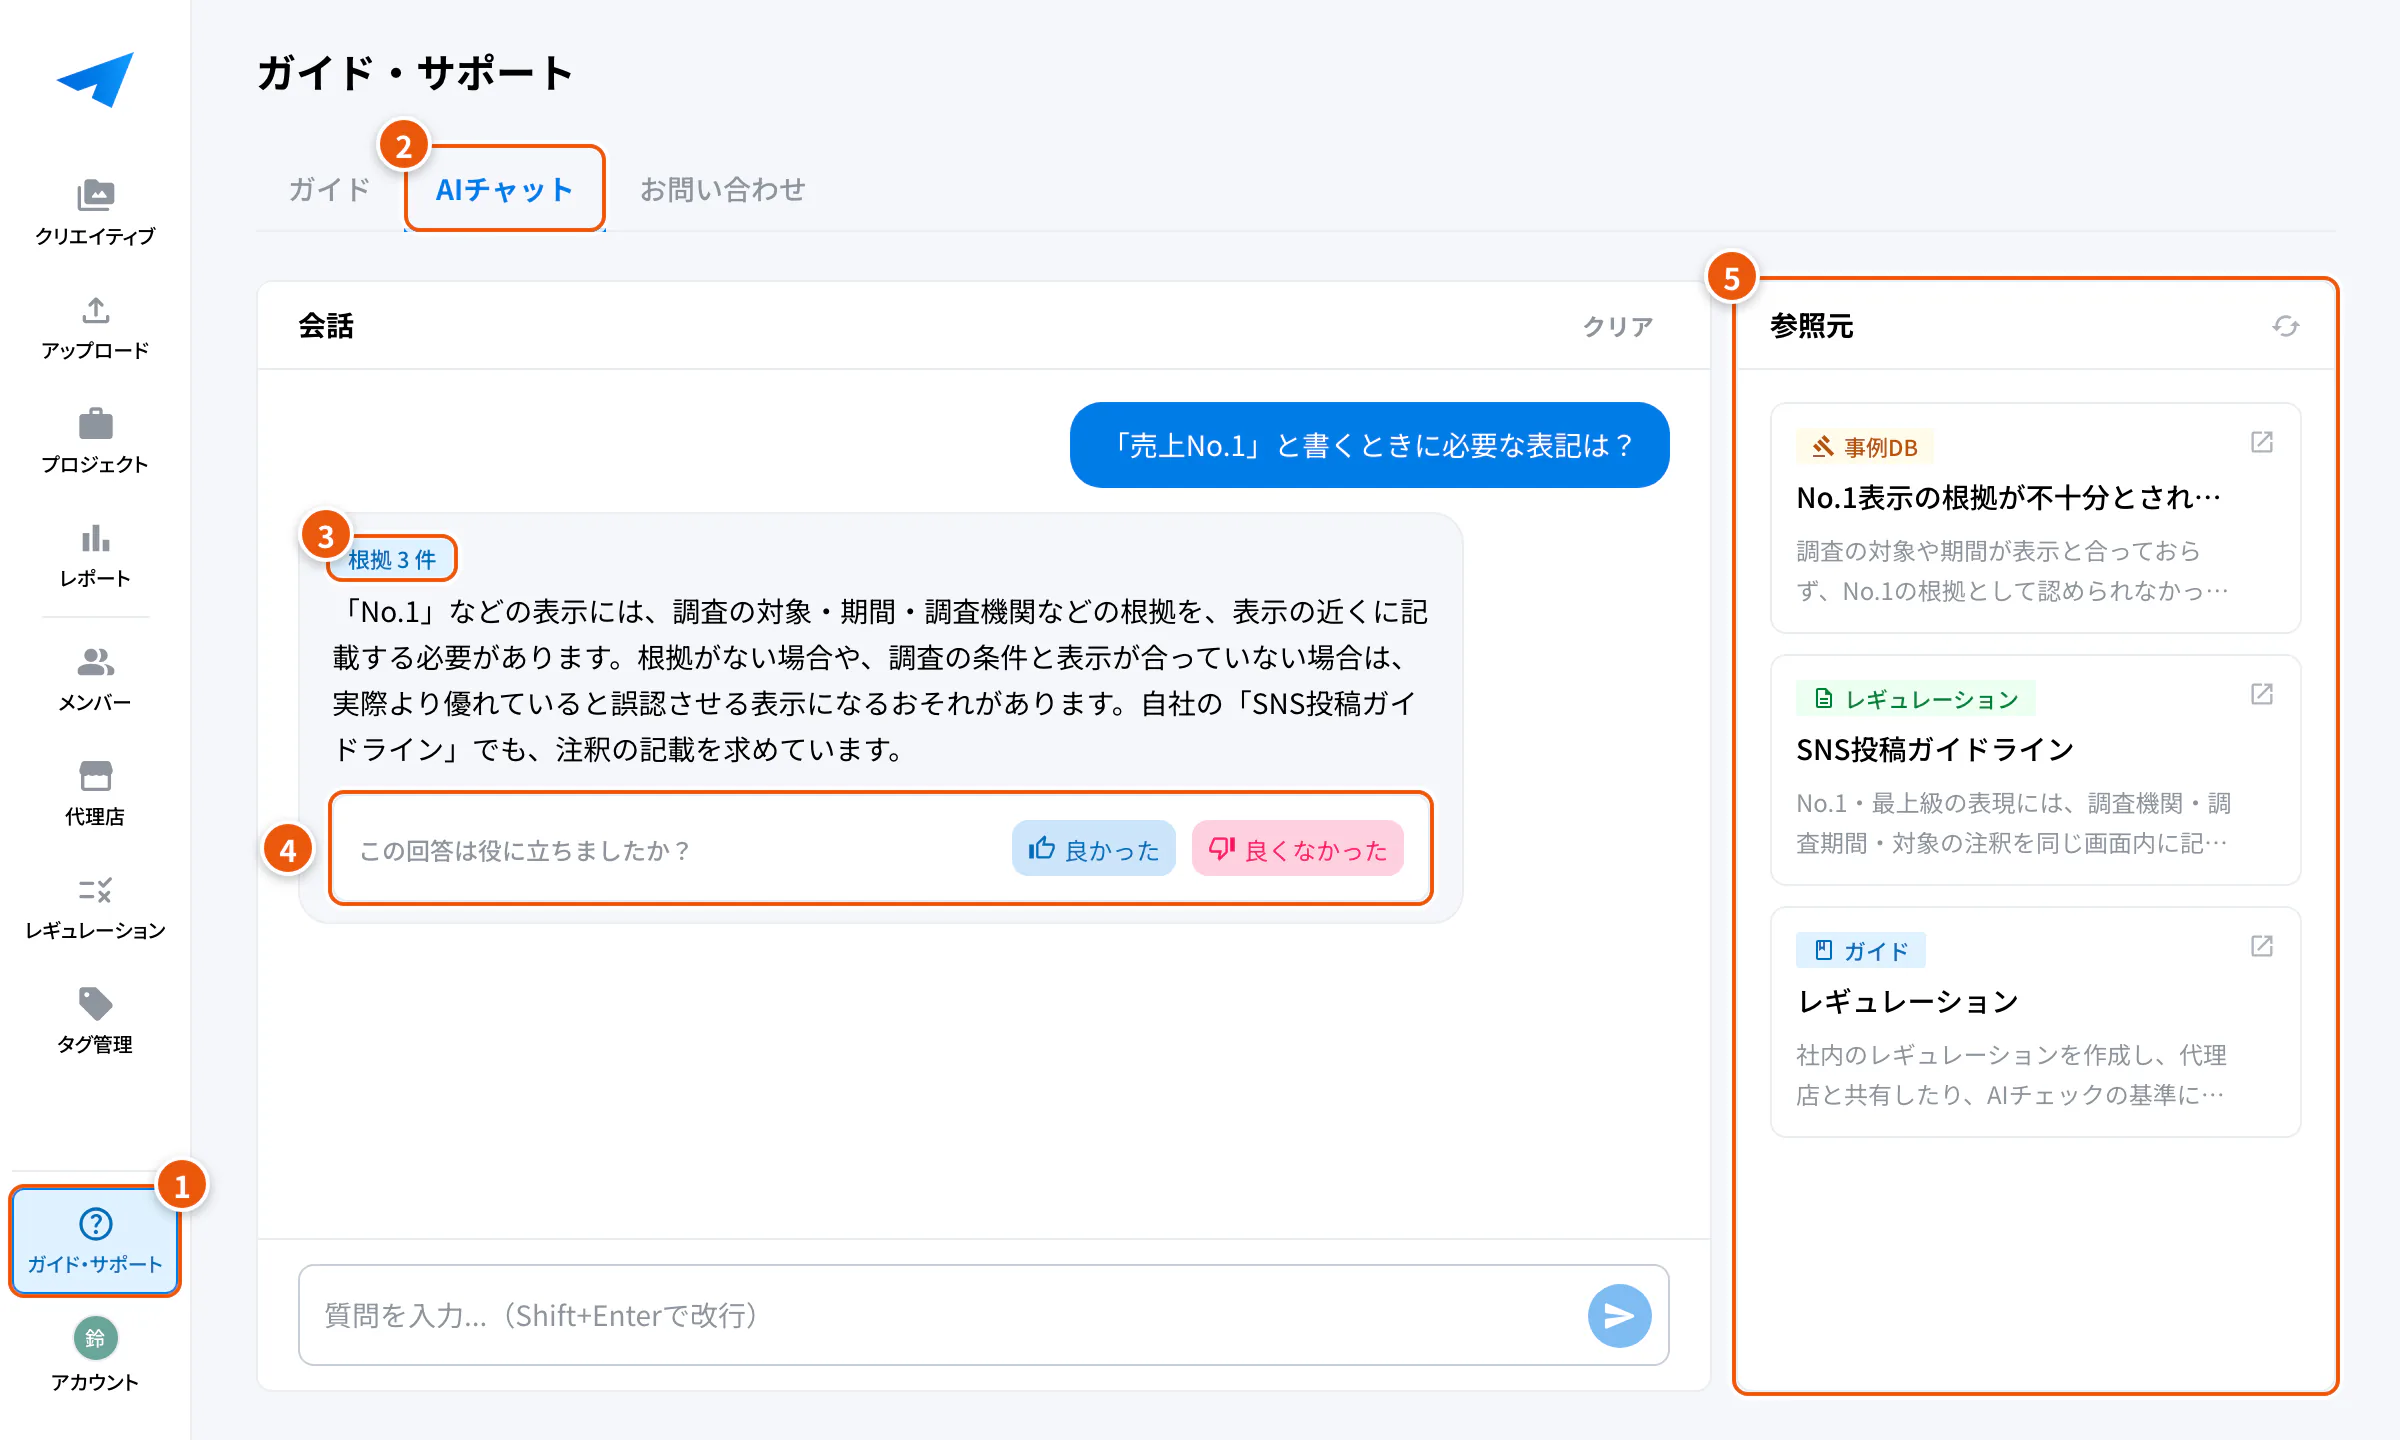Click the レギュレーション reference card title
Image resolution: width=2400 pixels, height=1440 pixels.
pos(1907,1001)
